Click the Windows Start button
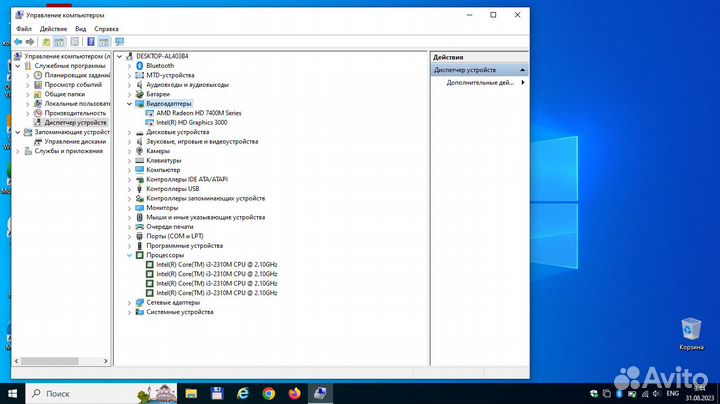Screen dimensions: 720x404 (x=12, y=393)
